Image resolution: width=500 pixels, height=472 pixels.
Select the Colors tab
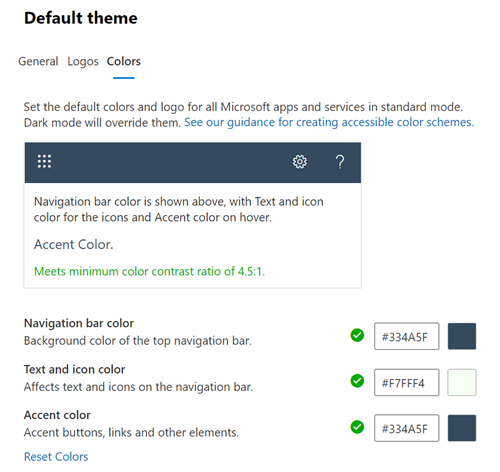pos(124,61)
